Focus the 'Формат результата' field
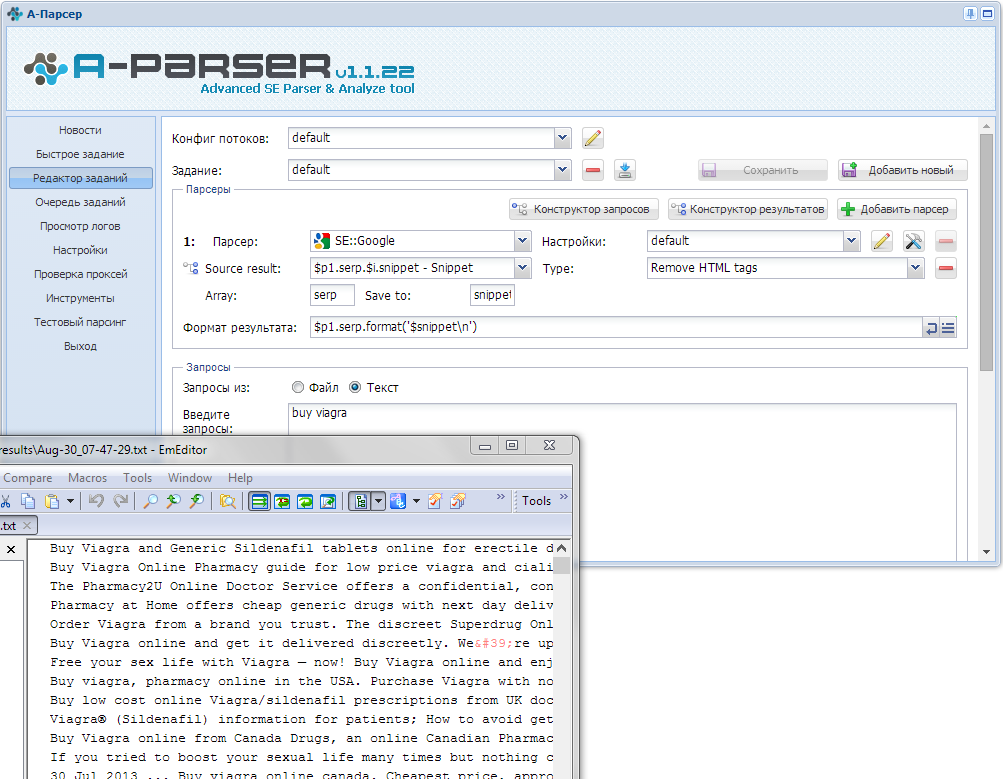 (616, 327)
